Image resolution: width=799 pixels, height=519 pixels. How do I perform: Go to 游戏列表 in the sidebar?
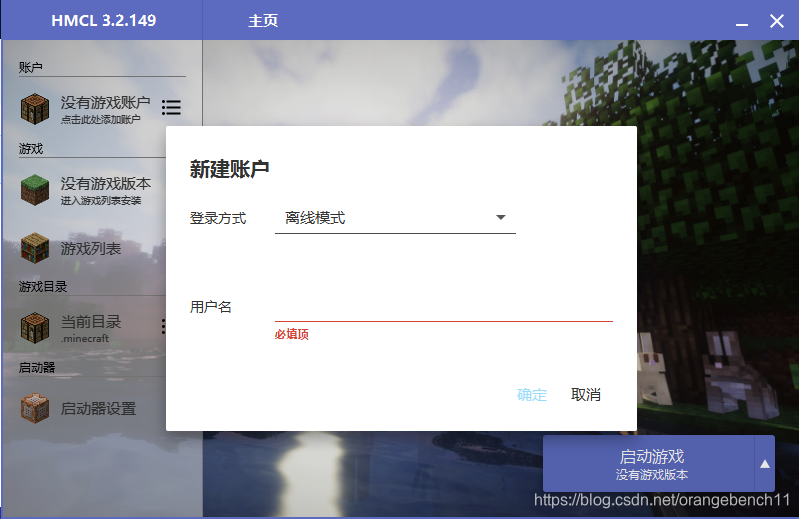tap(91, 249)
